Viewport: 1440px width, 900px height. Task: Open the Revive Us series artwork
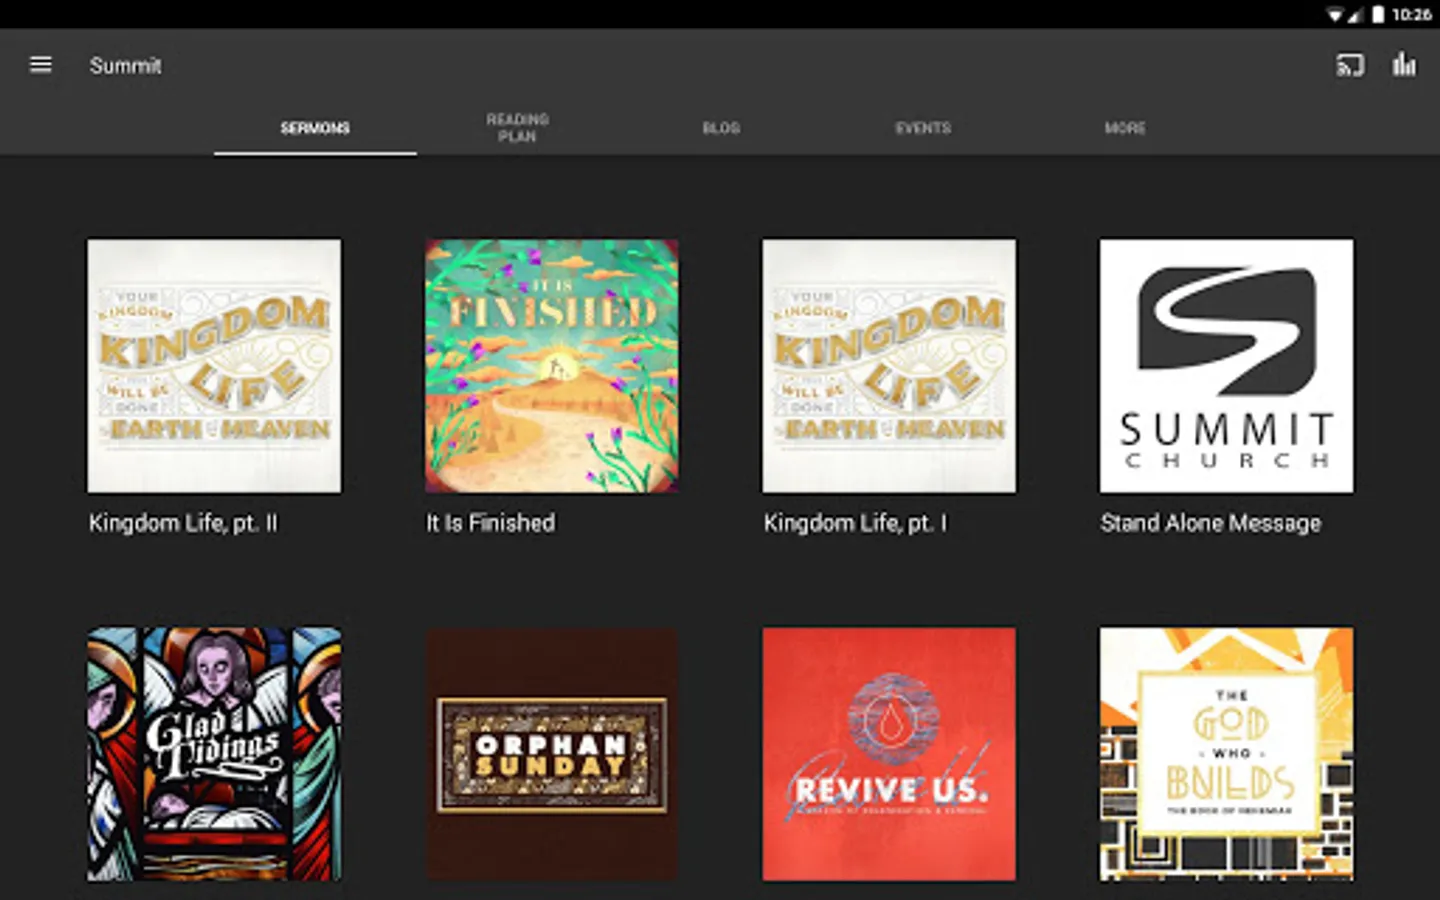889,754
